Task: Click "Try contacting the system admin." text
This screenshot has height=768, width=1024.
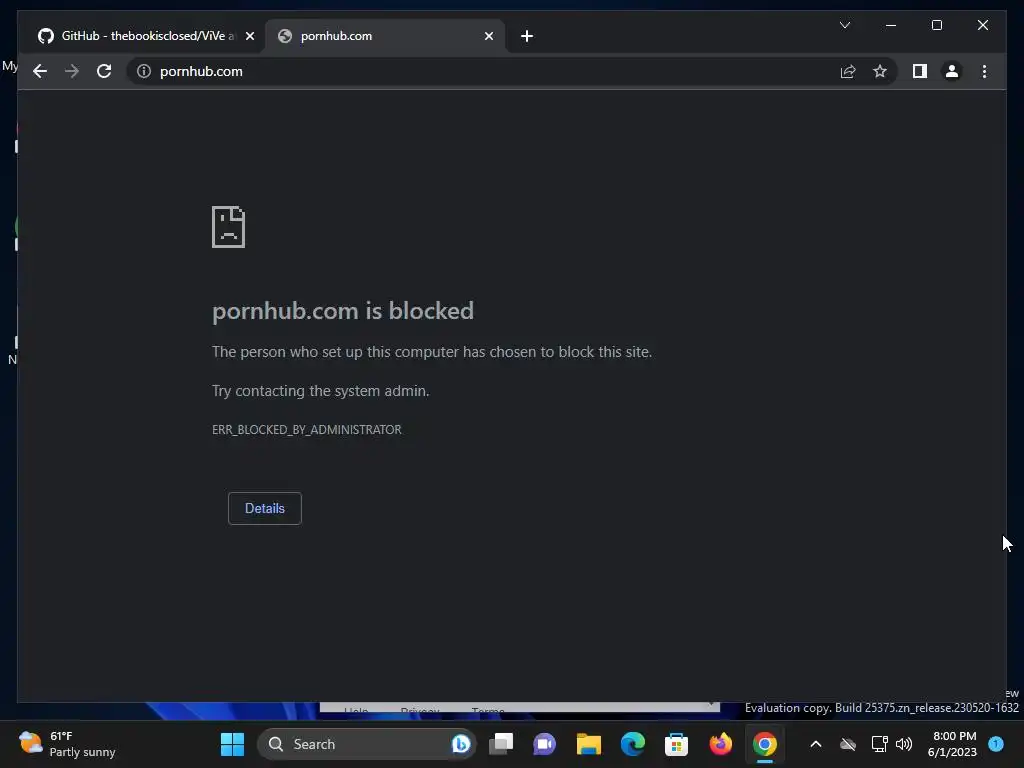Action: pyautogui.click(x=321, y=391)
